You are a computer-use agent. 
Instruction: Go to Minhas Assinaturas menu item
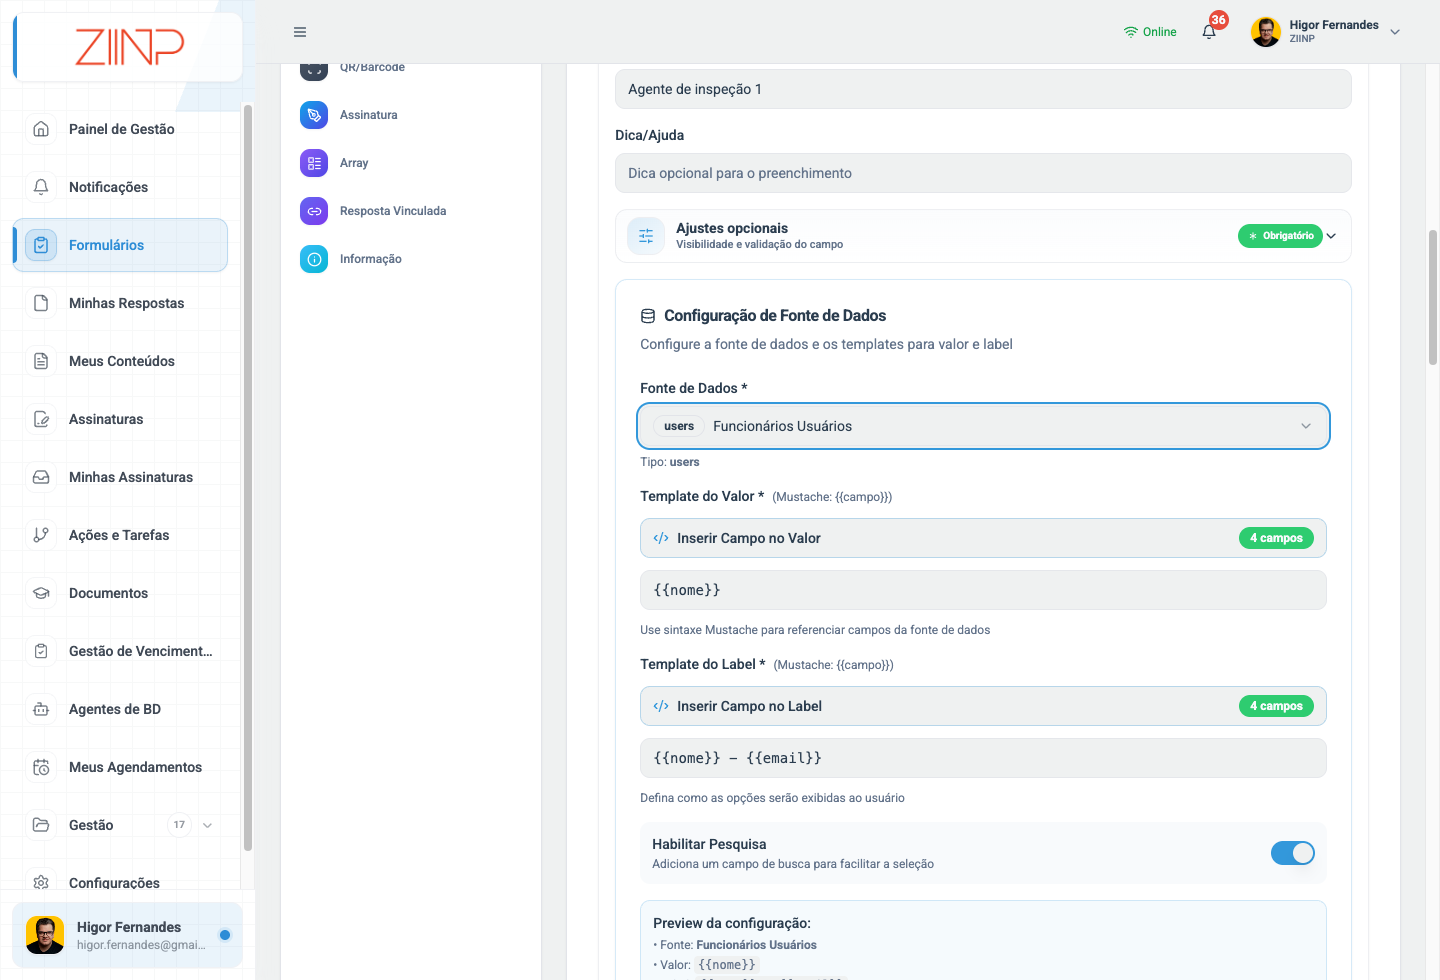tap(120, 477)
